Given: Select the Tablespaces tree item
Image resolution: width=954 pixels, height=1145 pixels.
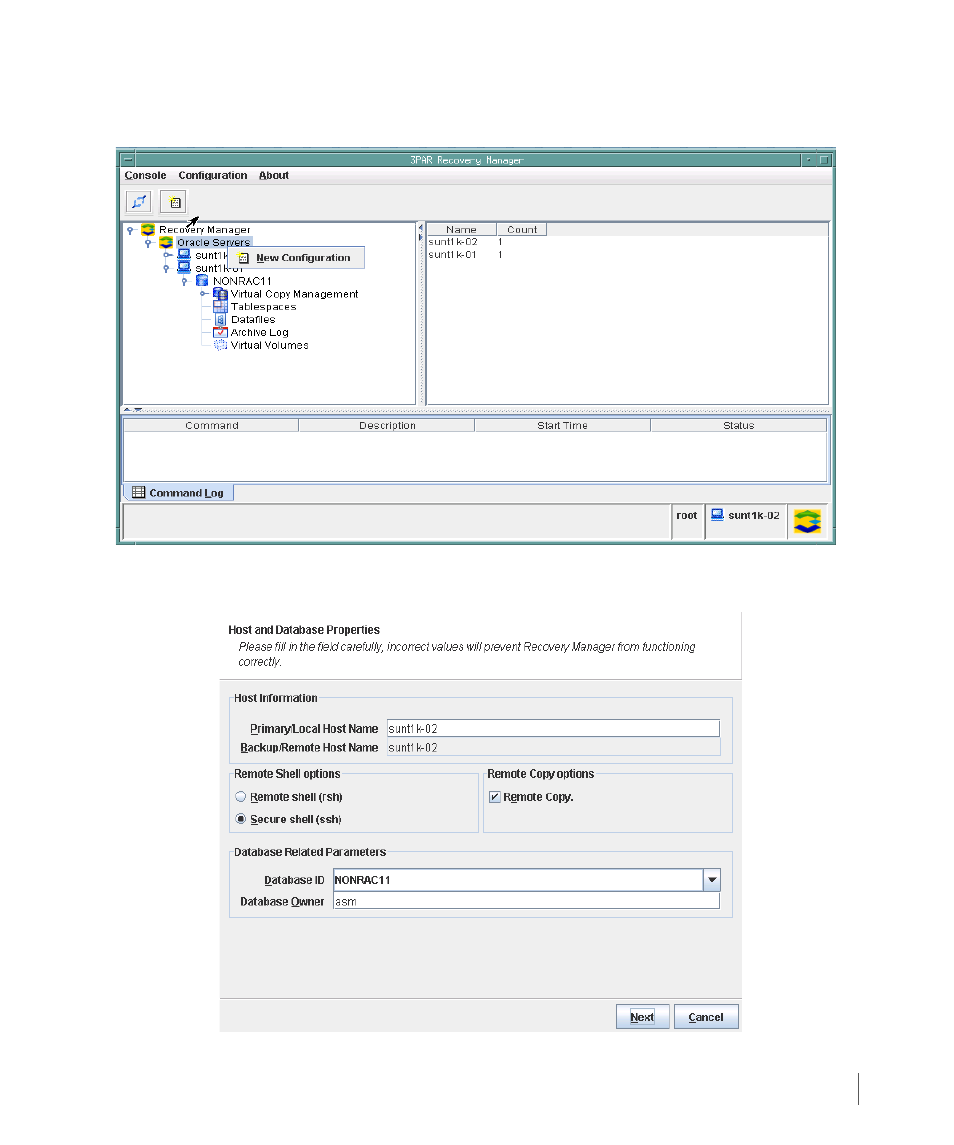Looking at the screenshot, I should (x=264, y=307).
